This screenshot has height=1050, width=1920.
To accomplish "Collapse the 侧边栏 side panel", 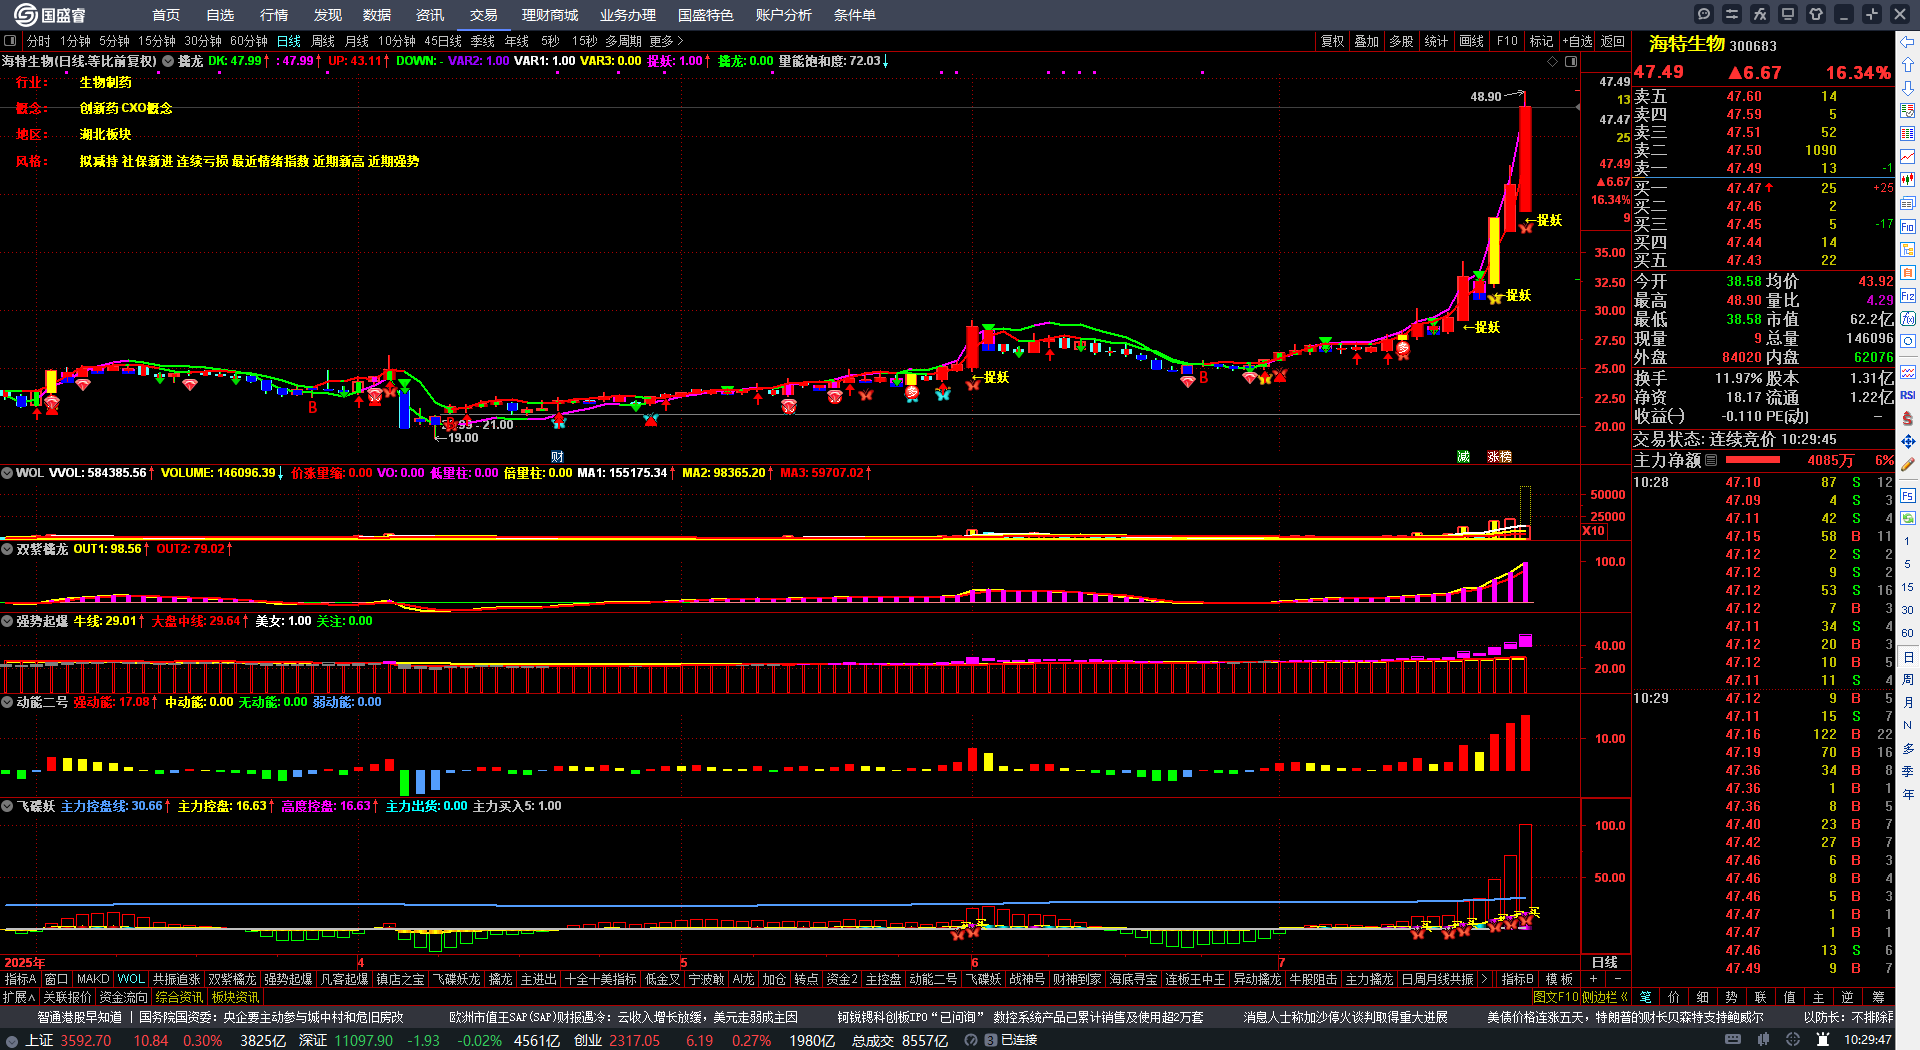I will pyautogui.click(x=1605, y=997).
